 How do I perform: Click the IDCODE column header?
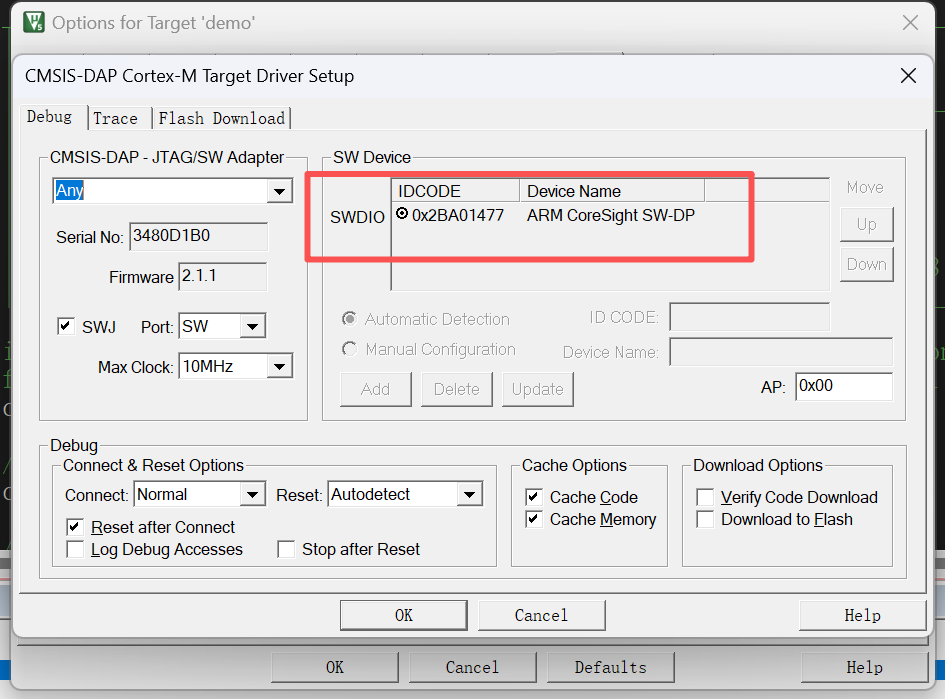(x=456, y=191)
